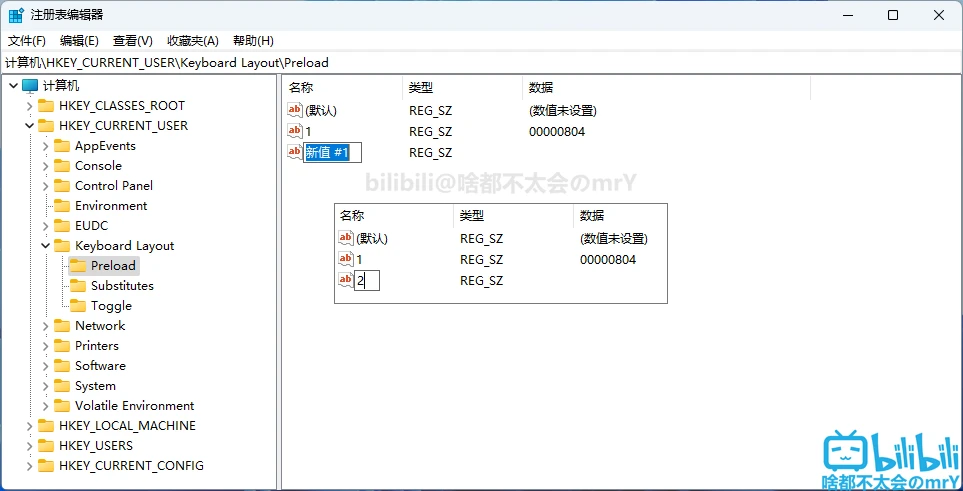
Task: Click the (默认) value name
Action: click(321, 111)
